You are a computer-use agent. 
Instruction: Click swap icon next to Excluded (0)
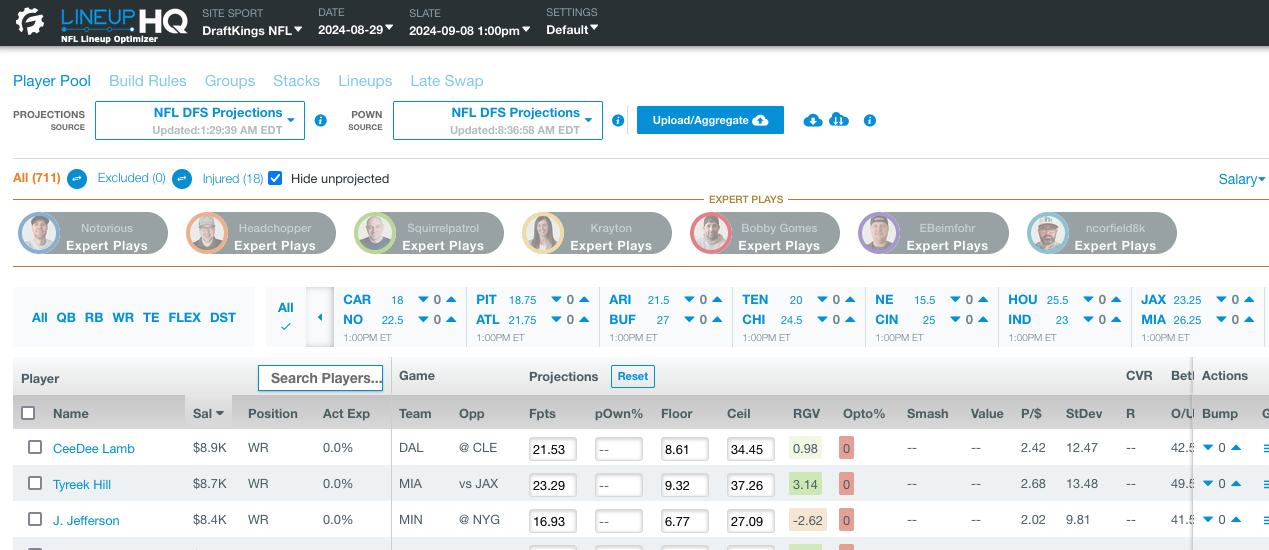click(x=182, y=179)
